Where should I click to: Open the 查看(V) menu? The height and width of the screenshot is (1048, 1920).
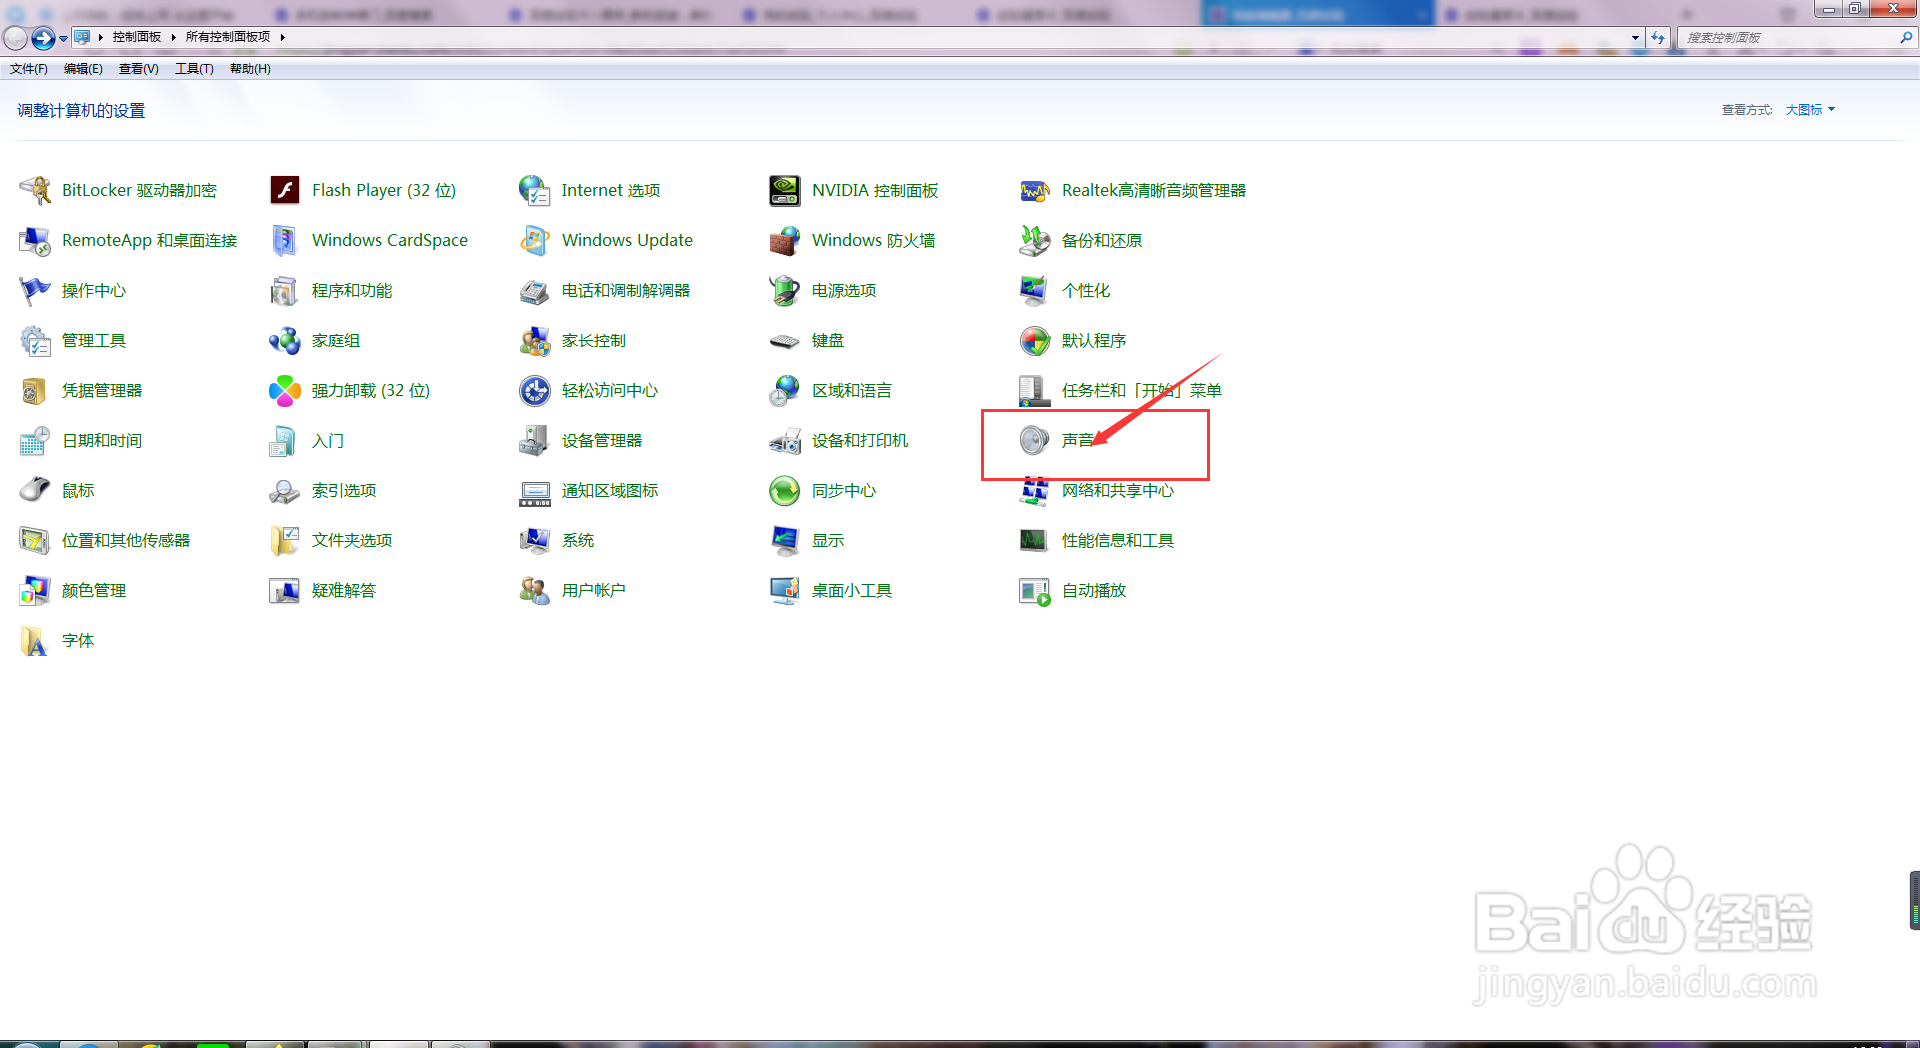pyautogui.click(x=139, y=69)
